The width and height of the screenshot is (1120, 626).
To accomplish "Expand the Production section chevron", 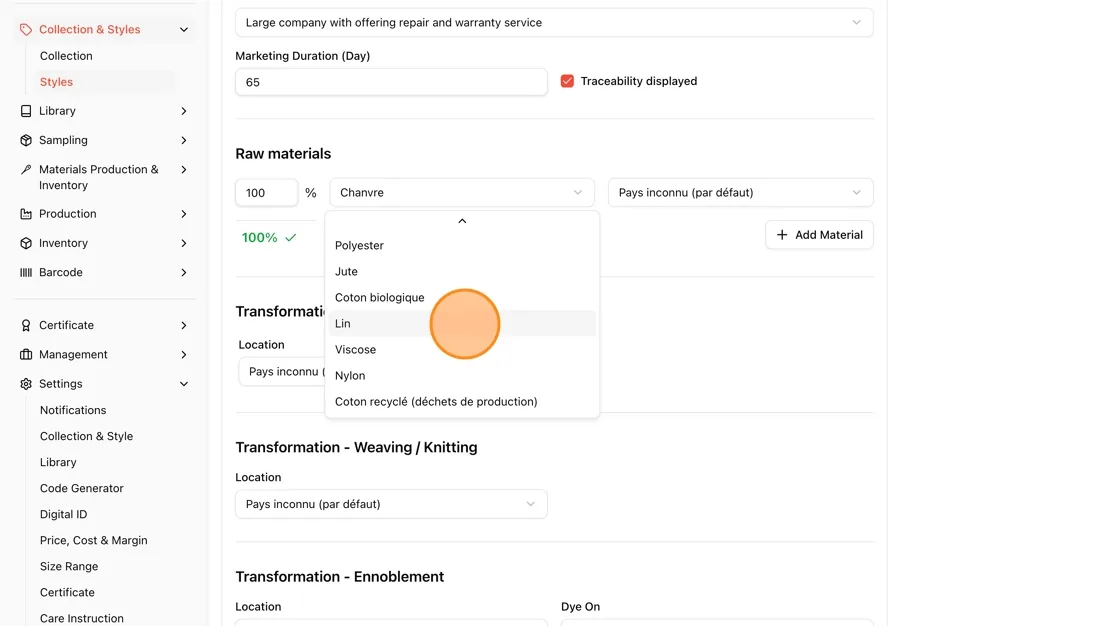I will [184, 214].
